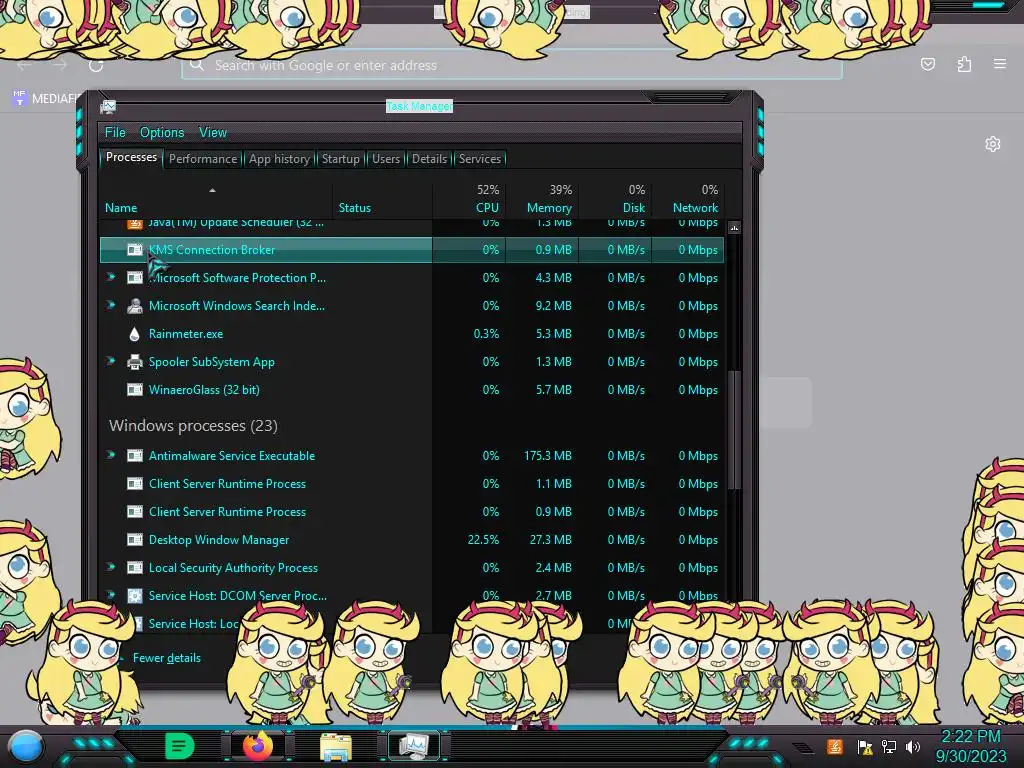Expand the Microsoft Windows Search Indexer process
Screen dimensions: 1024x768
112,305
